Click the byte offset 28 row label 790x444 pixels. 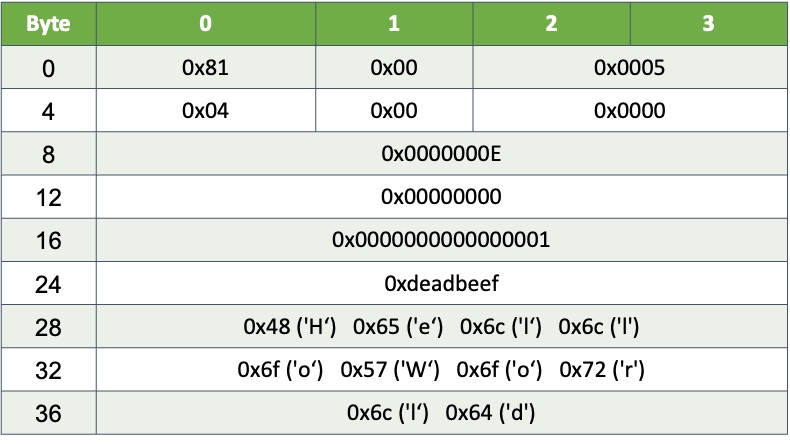click(48, 327)
